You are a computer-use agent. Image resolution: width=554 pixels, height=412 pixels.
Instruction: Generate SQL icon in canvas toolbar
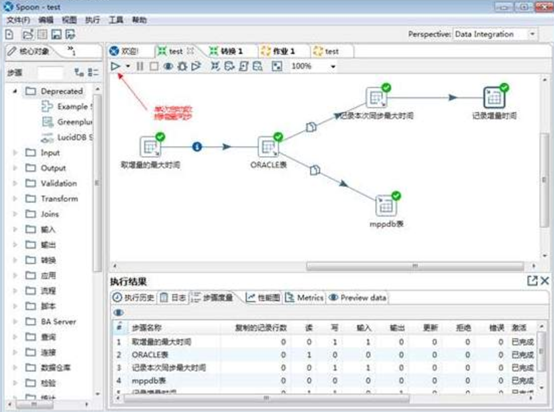coord(244,66)
